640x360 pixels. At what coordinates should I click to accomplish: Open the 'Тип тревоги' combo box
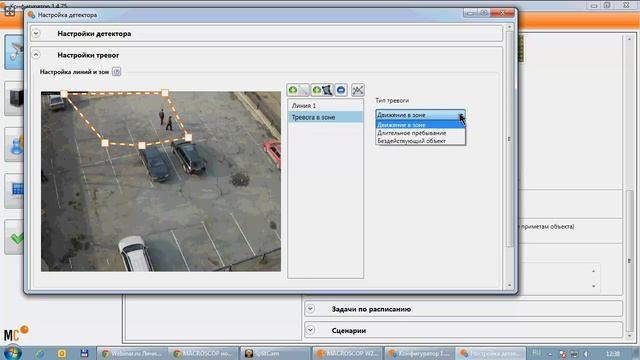point(420,115)
